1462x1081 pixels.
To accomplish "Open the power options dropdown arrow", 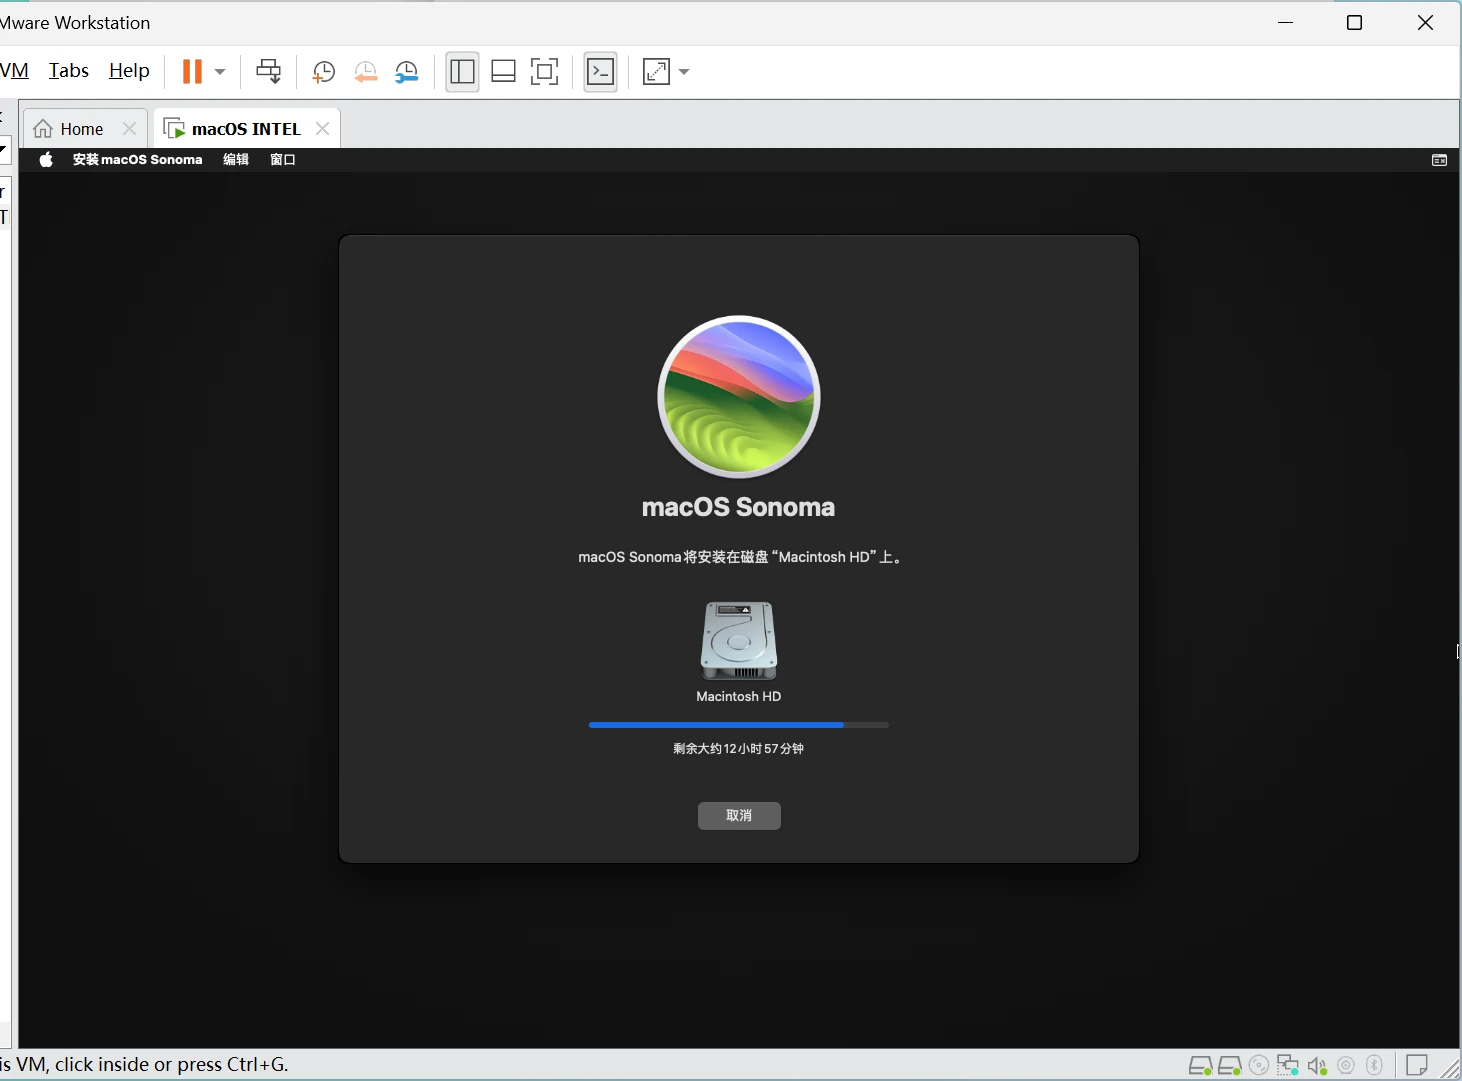I will click(220, 72).
